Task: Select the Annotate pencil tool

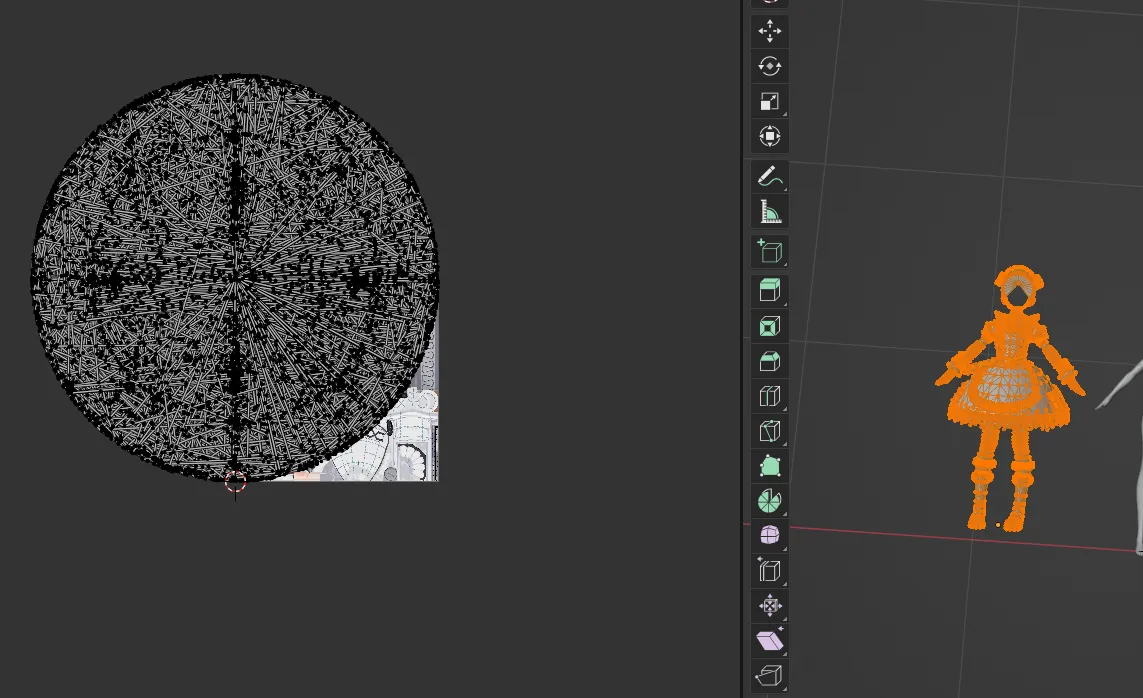Action: click(x=770, y=176)
